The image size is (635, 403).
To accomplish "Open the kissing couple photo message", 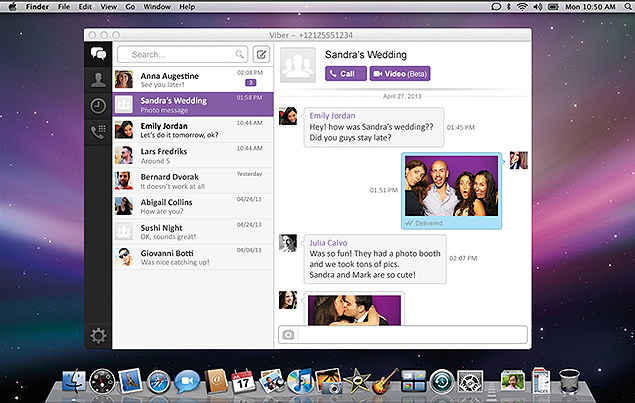I will pyautogui.click(x=354, y=310).
